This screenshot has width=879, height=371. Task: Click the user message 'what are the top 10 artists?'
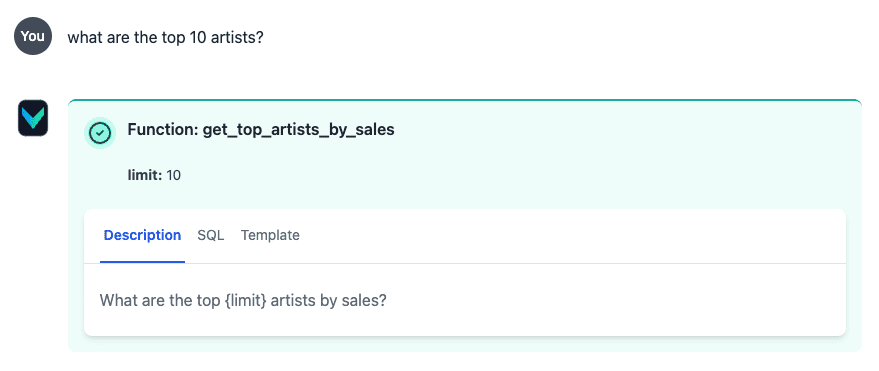pyautogui.click(x=165, y=38)
